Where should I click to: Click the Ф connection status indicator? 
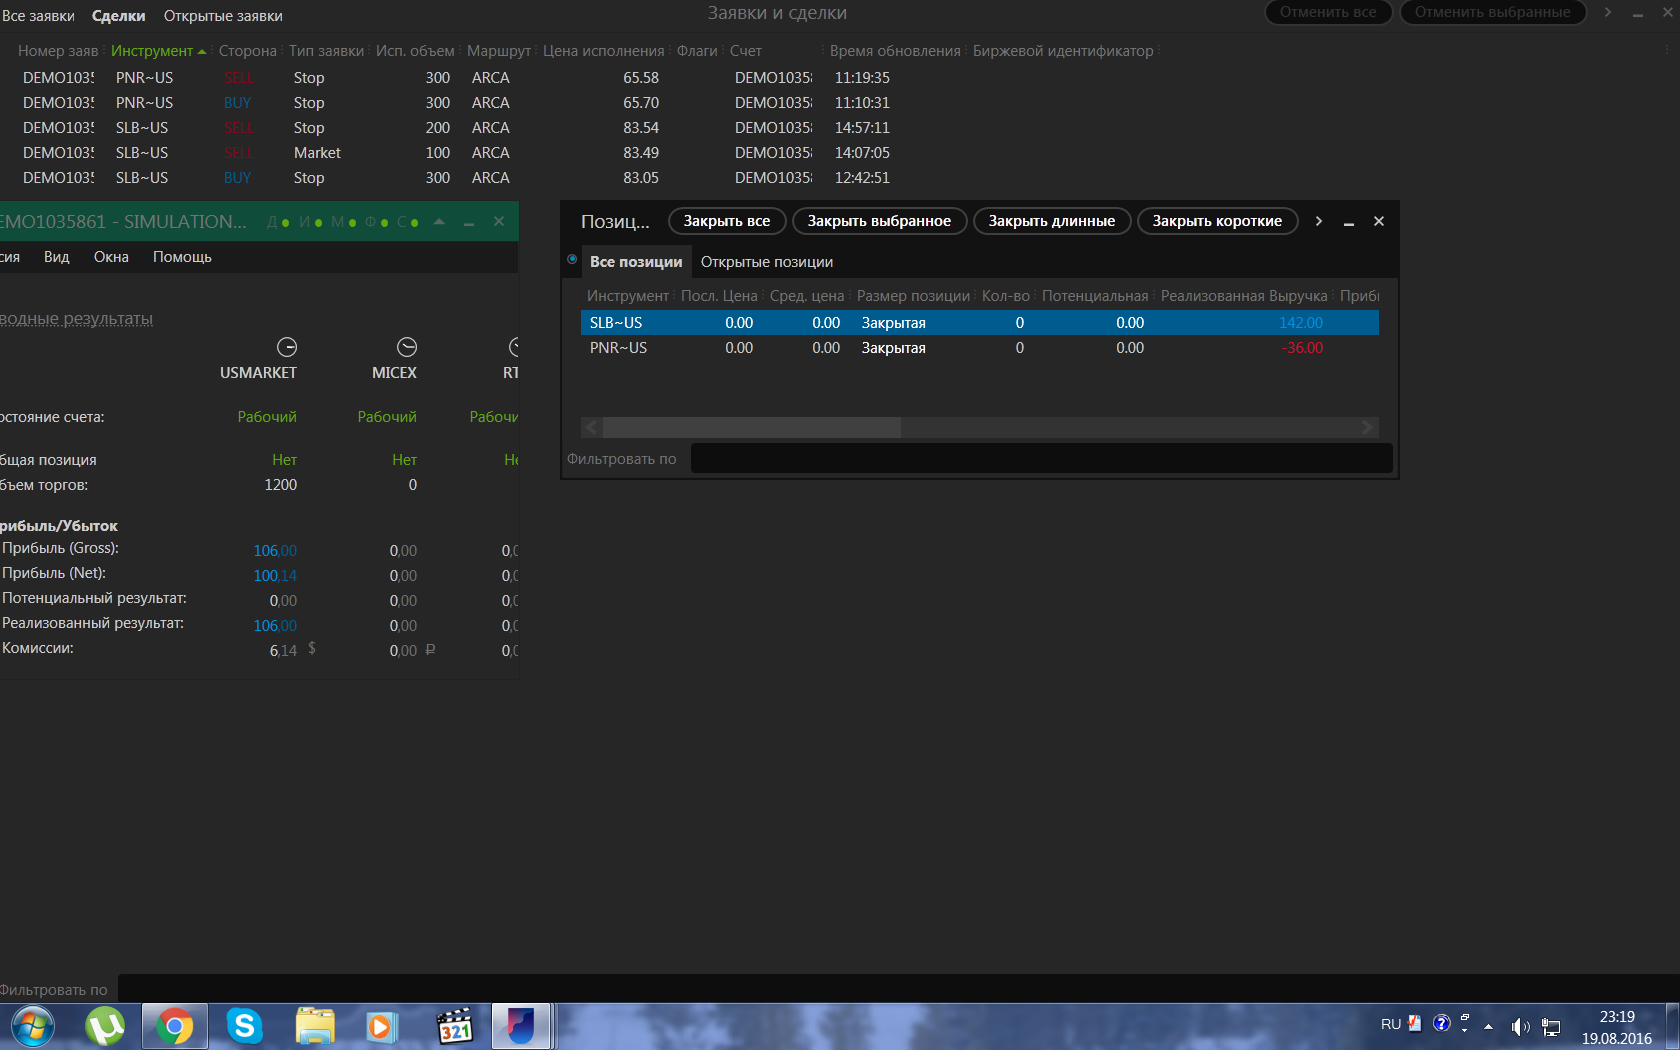click(377, 222)
